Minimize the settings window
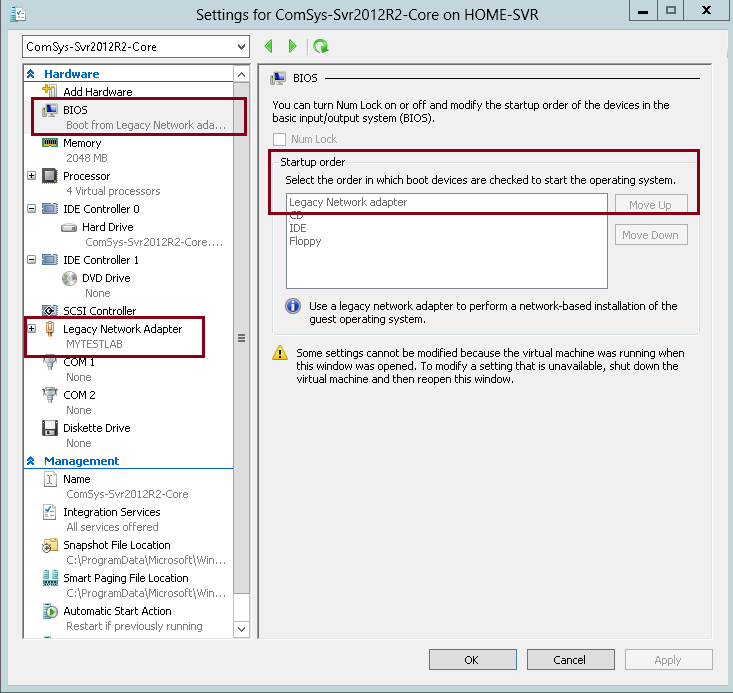The width and height of the screenshot is (733, 693). 643,11
